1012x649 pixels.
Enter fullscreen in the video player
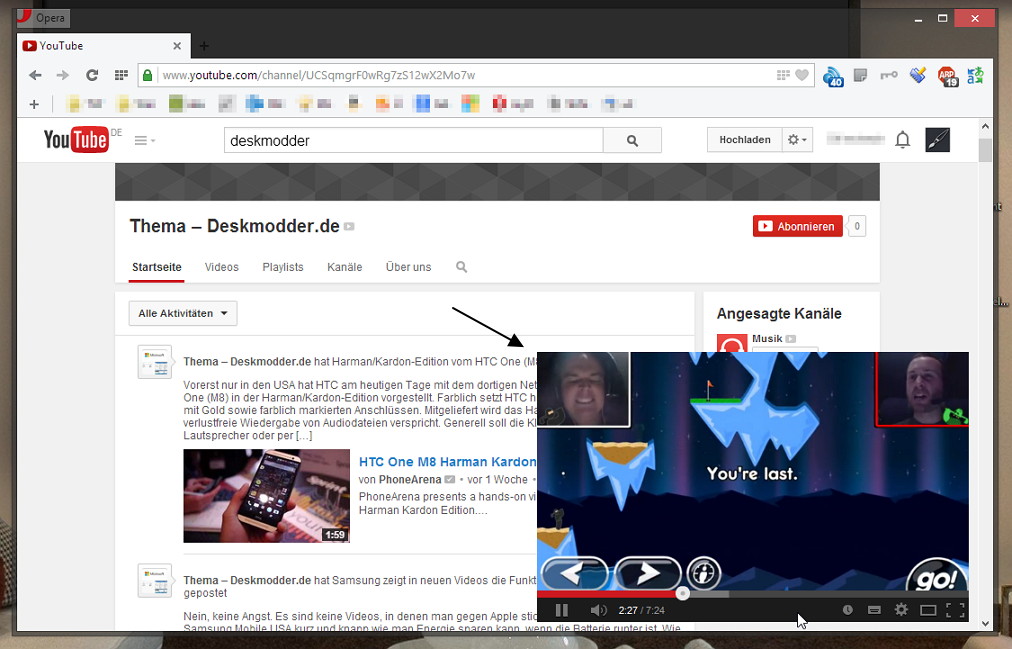click(x=955, y=610)
